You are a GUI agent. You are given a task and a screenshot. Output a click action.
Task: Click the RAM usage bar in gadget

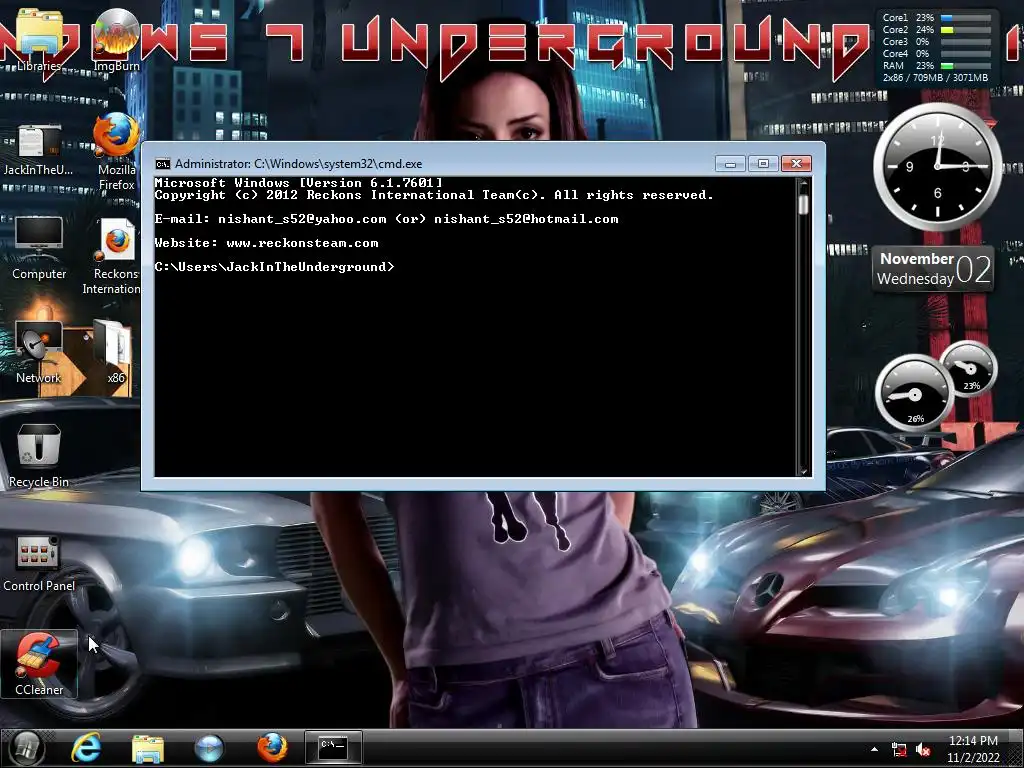(x=965, y=65)
